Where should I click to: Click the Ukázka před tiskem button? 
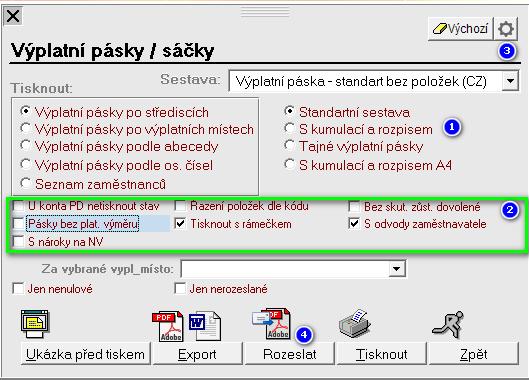(x=85, y=354)
